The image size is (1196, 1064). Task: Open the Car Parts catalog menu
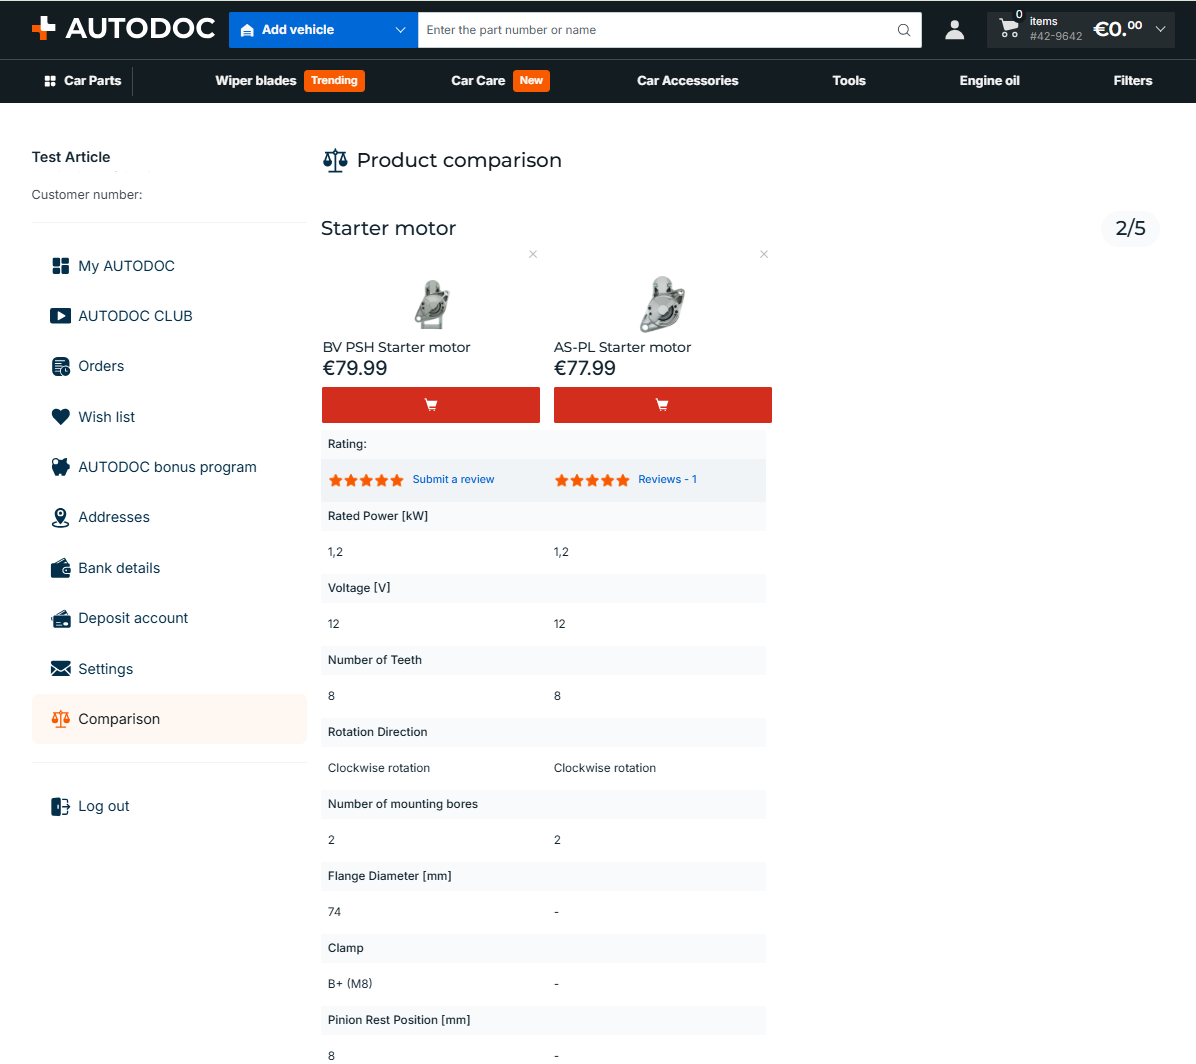coord(82,81)
